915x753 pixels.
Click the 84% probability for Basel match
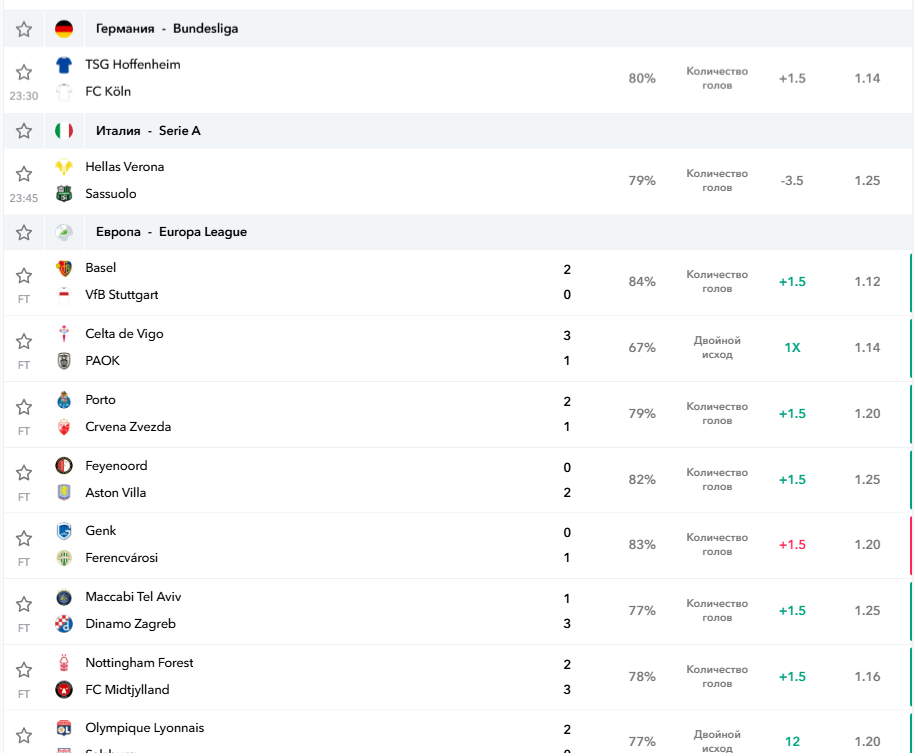(642, 282)
